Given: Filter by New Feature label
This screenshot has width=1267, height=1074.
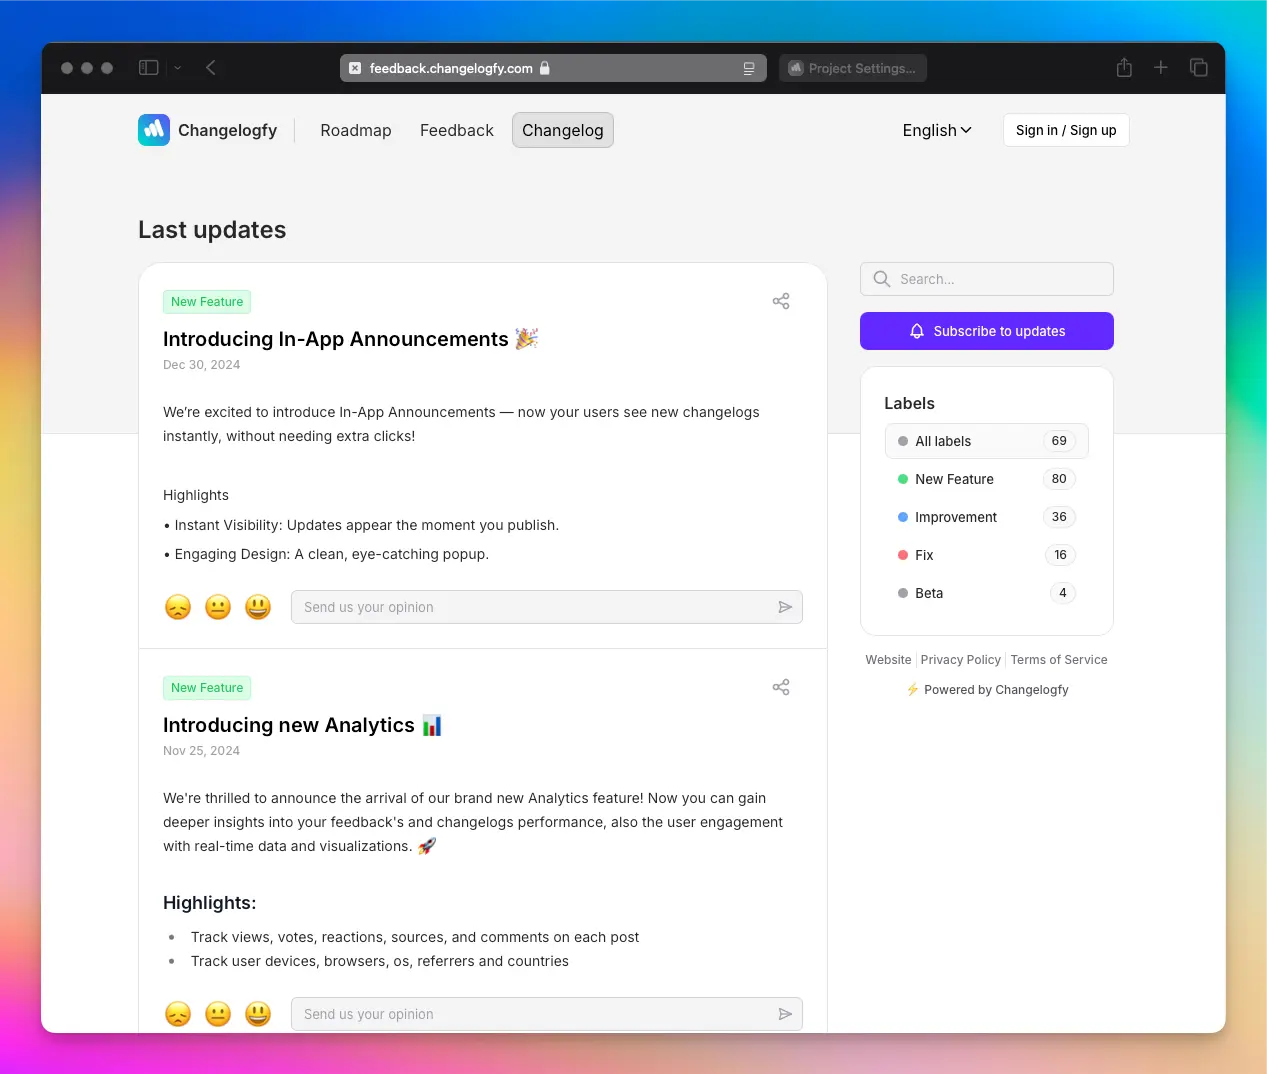Looking at the screenshot, I should 987,479.
